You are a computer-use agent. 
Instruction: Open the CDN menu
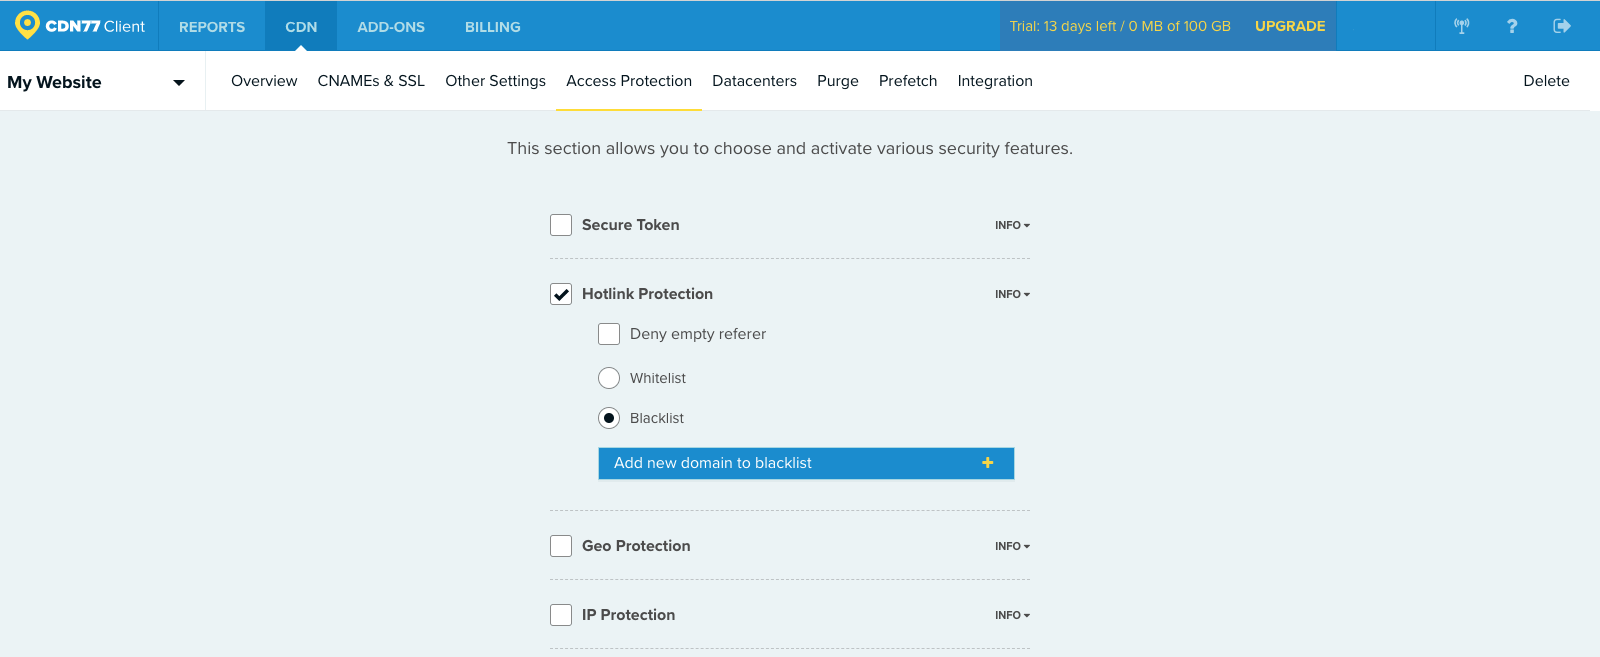click(301, 27)
